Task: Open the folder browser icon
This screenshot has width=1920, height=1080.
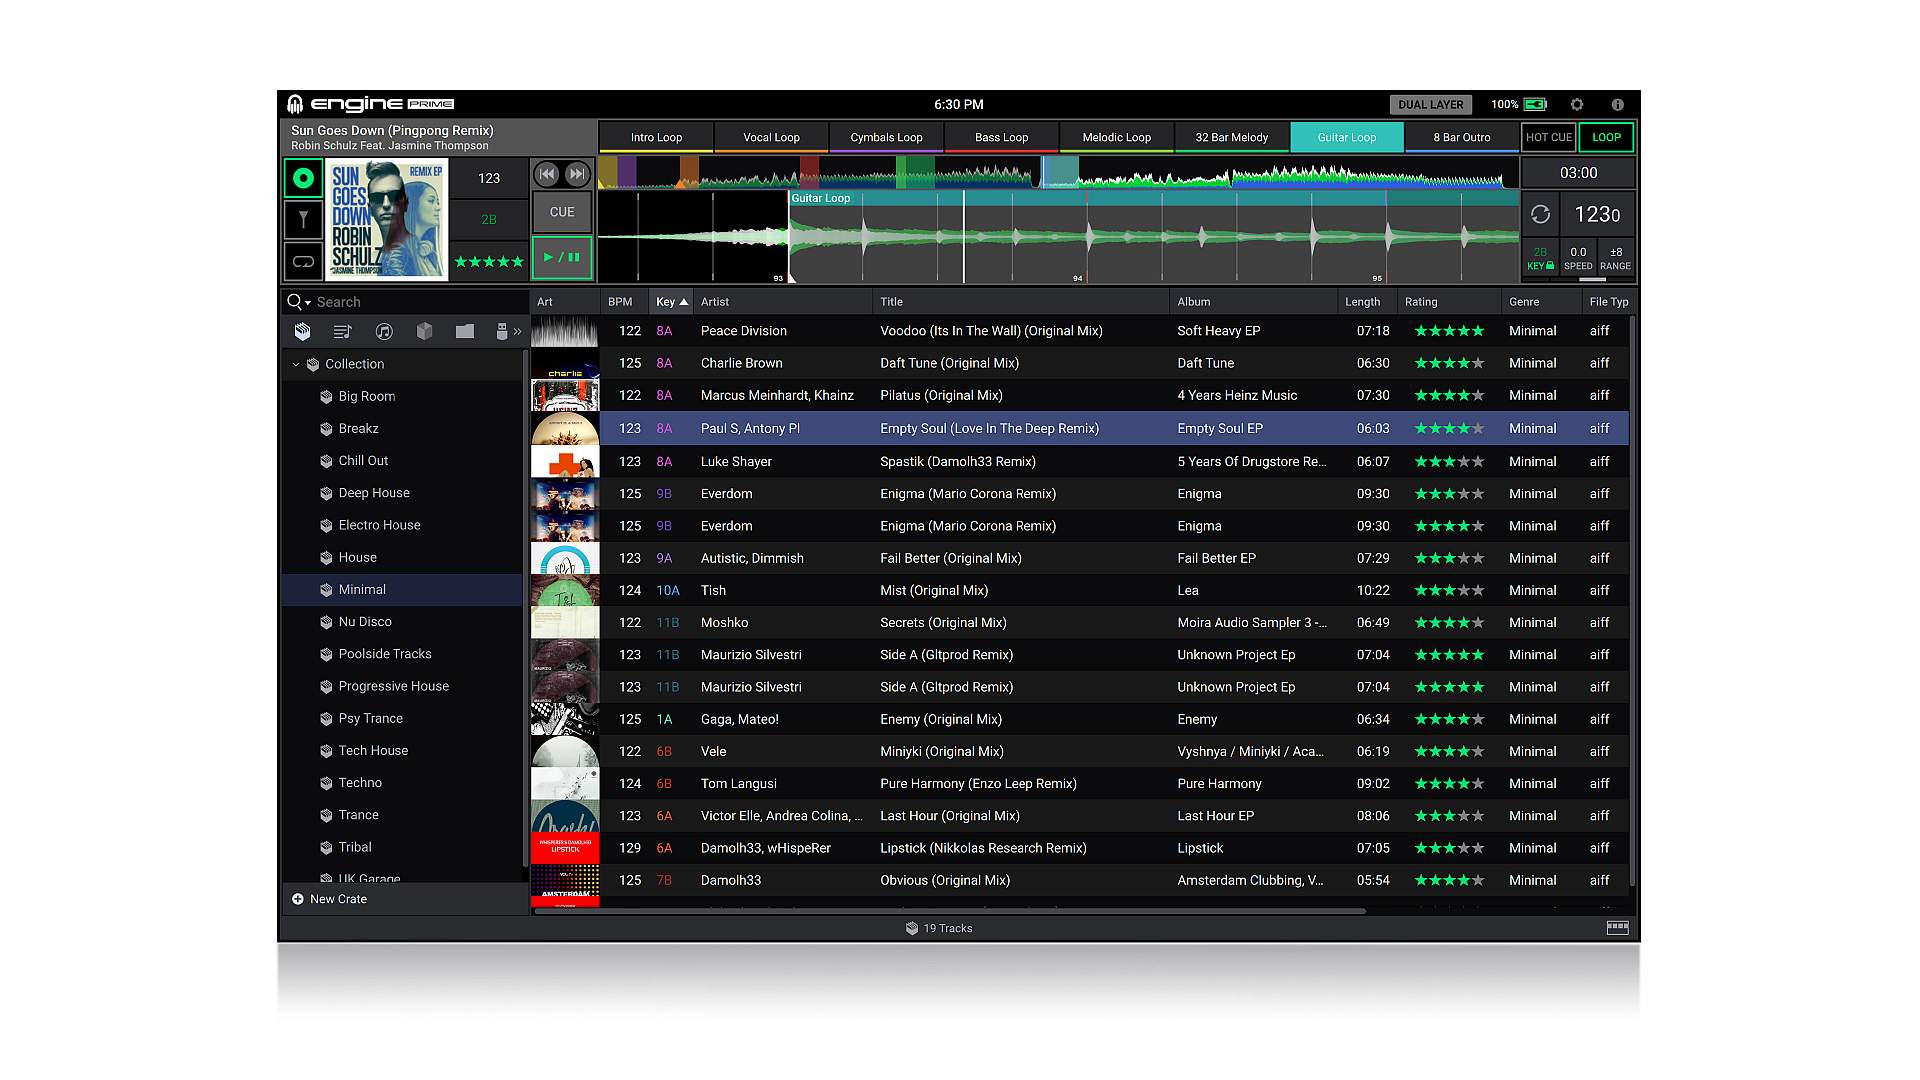Action: [x=465, y=331]
